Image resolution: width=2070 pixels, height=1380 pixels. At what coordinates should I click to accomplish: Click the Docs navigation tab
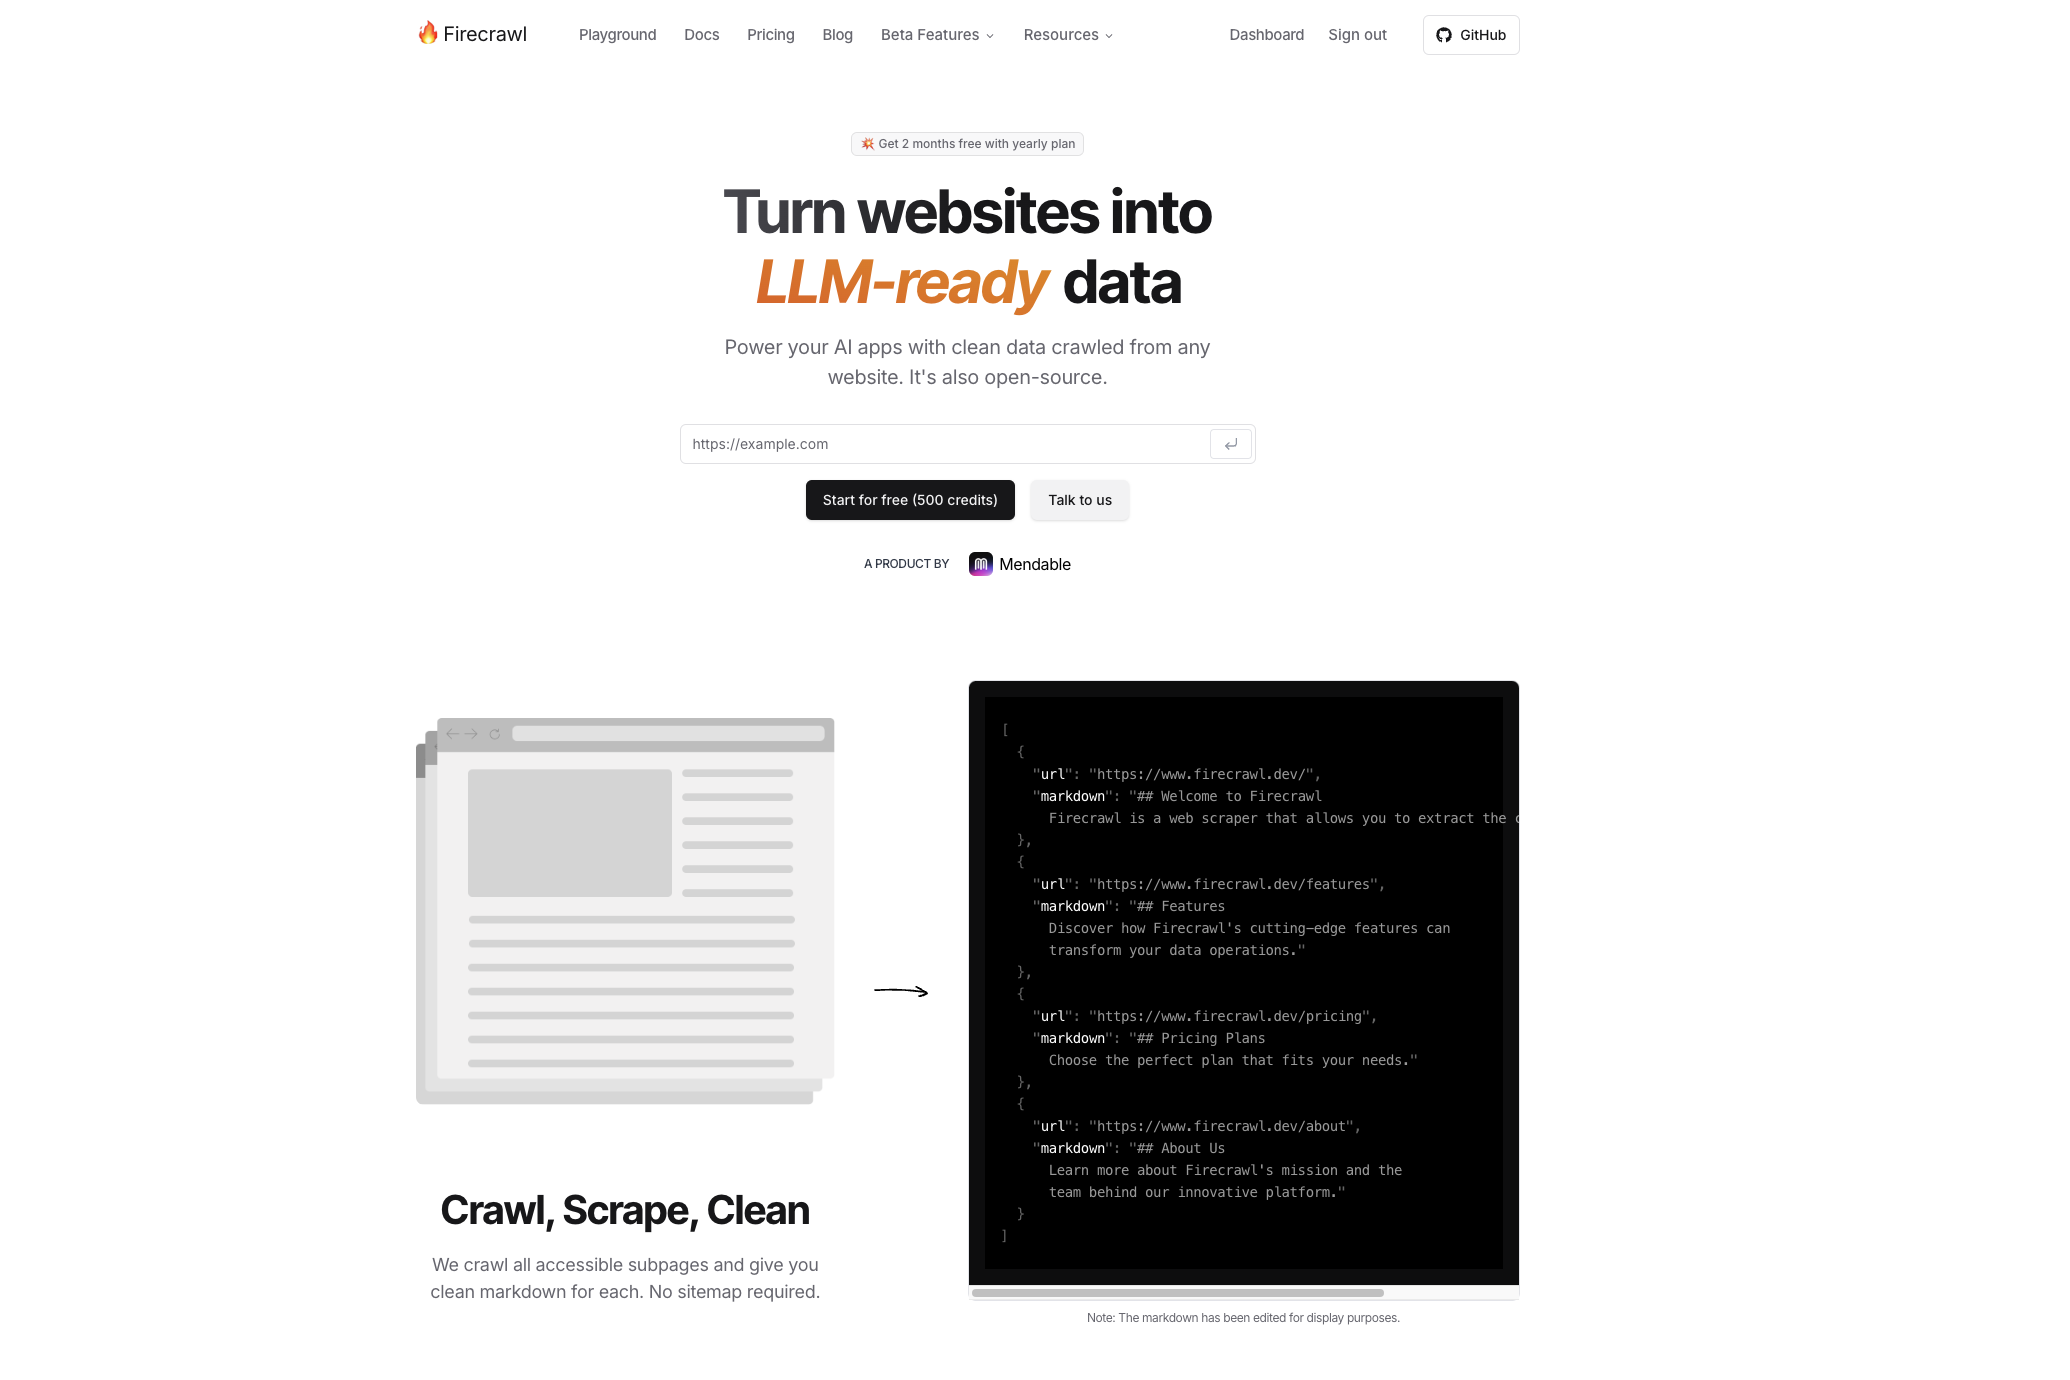[x=701, y=34]
